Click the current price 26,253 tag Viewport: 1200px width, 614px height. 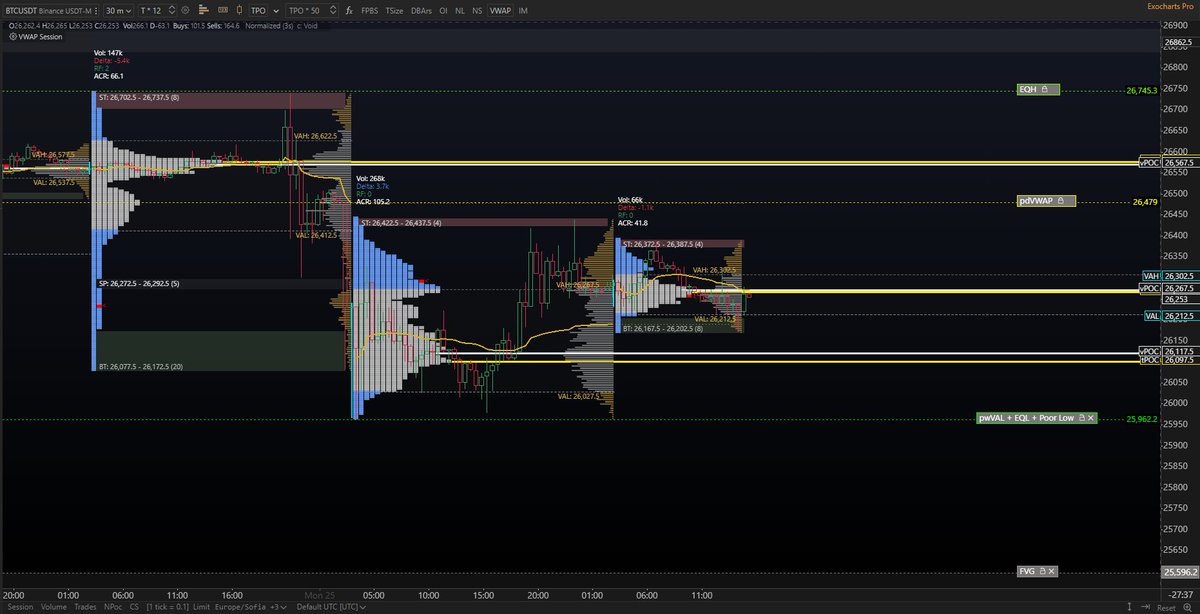click(1181, 299)
